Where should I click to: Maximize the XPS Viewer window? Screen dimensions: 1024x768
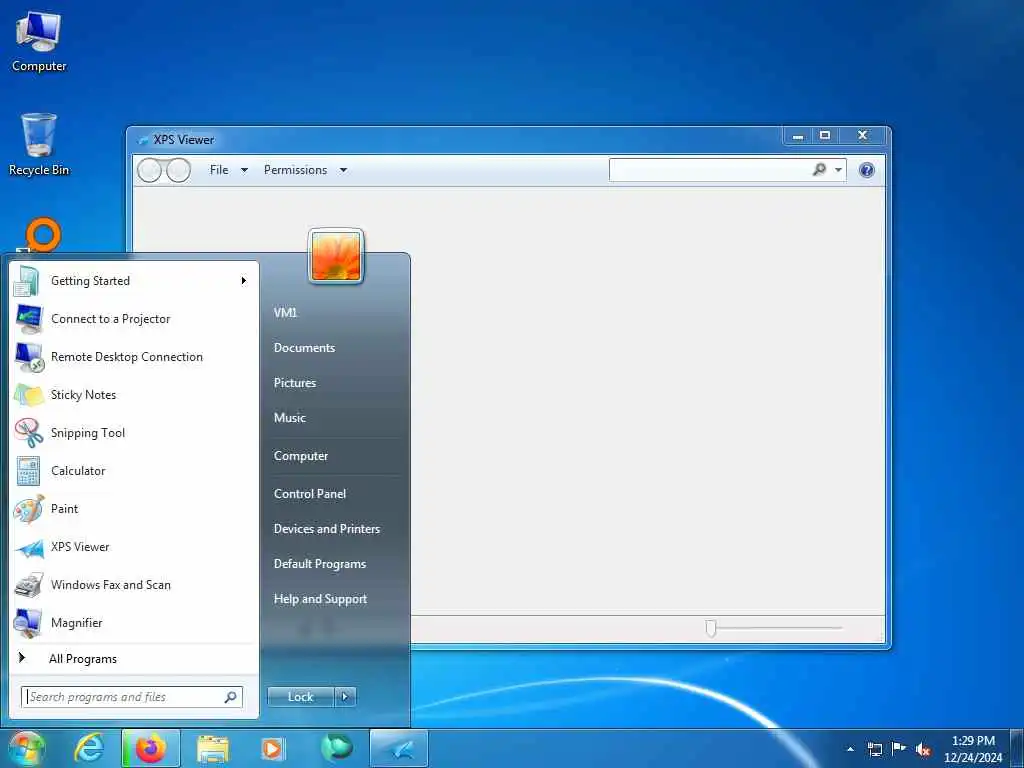tap(825, 135)
